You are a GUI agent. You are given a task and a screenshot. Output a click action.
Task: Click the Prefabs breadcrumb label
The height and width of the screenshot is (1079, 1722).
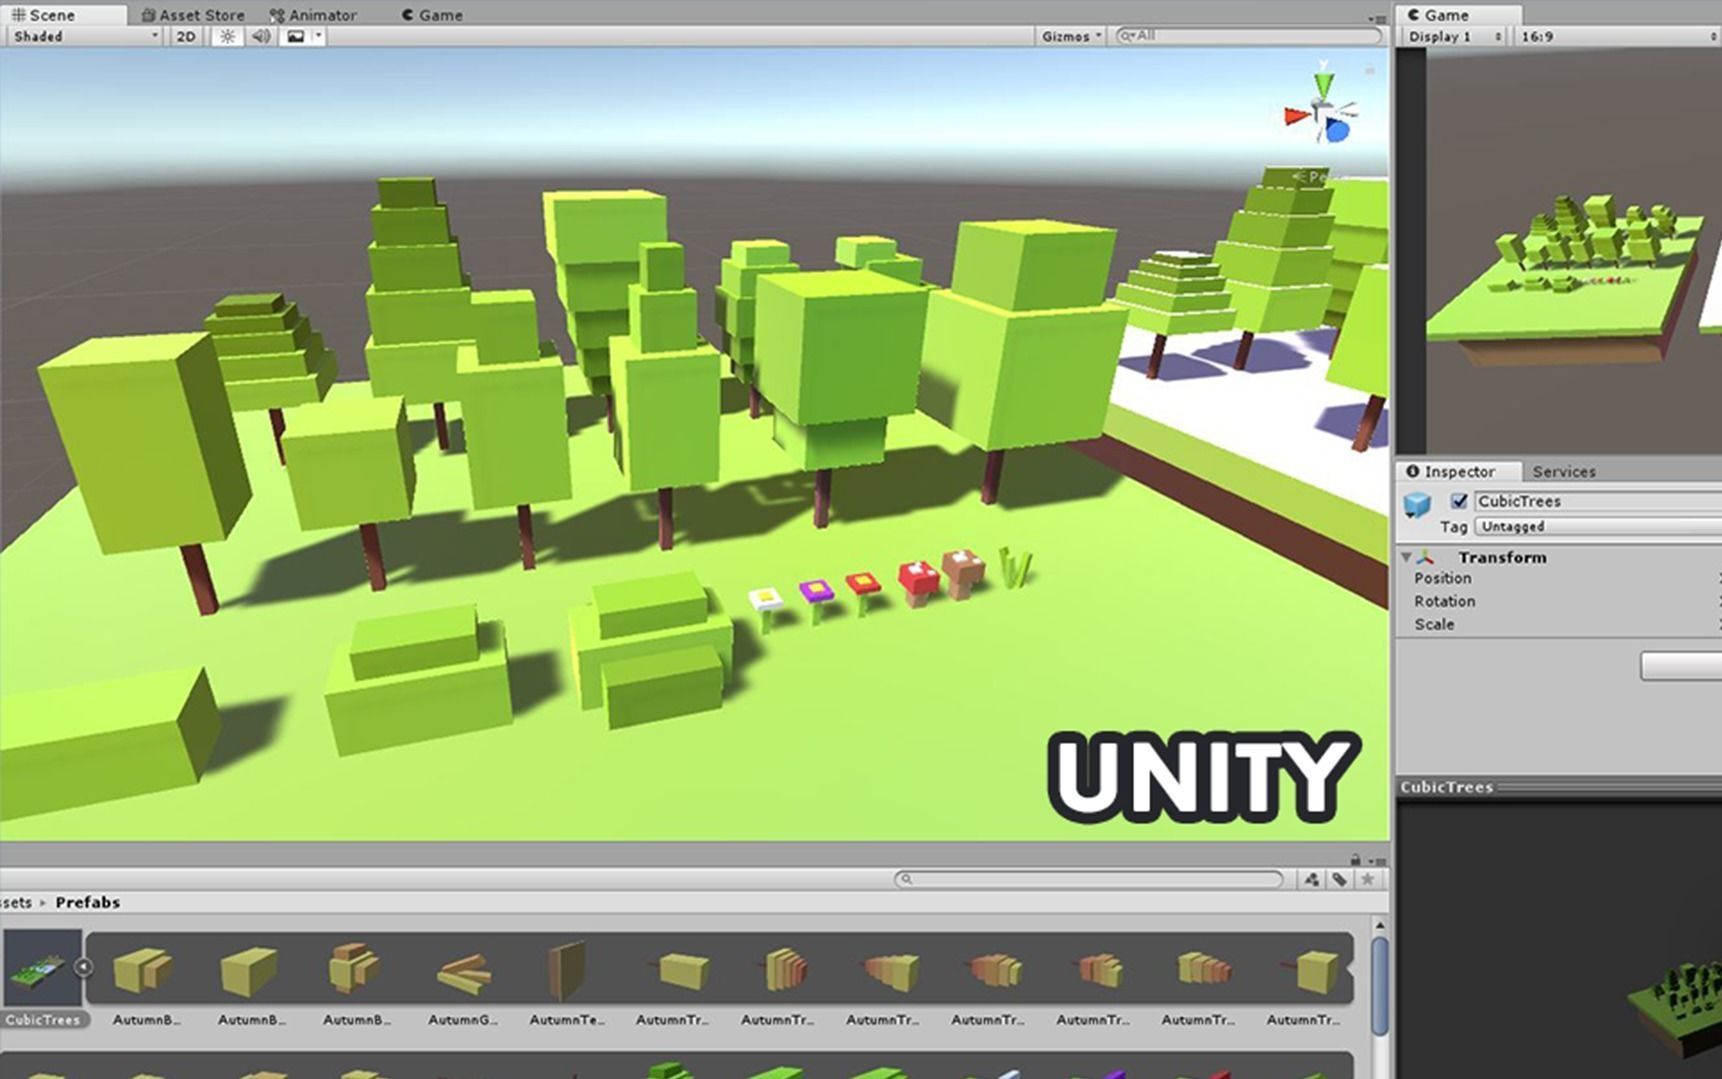pos(87,901)
